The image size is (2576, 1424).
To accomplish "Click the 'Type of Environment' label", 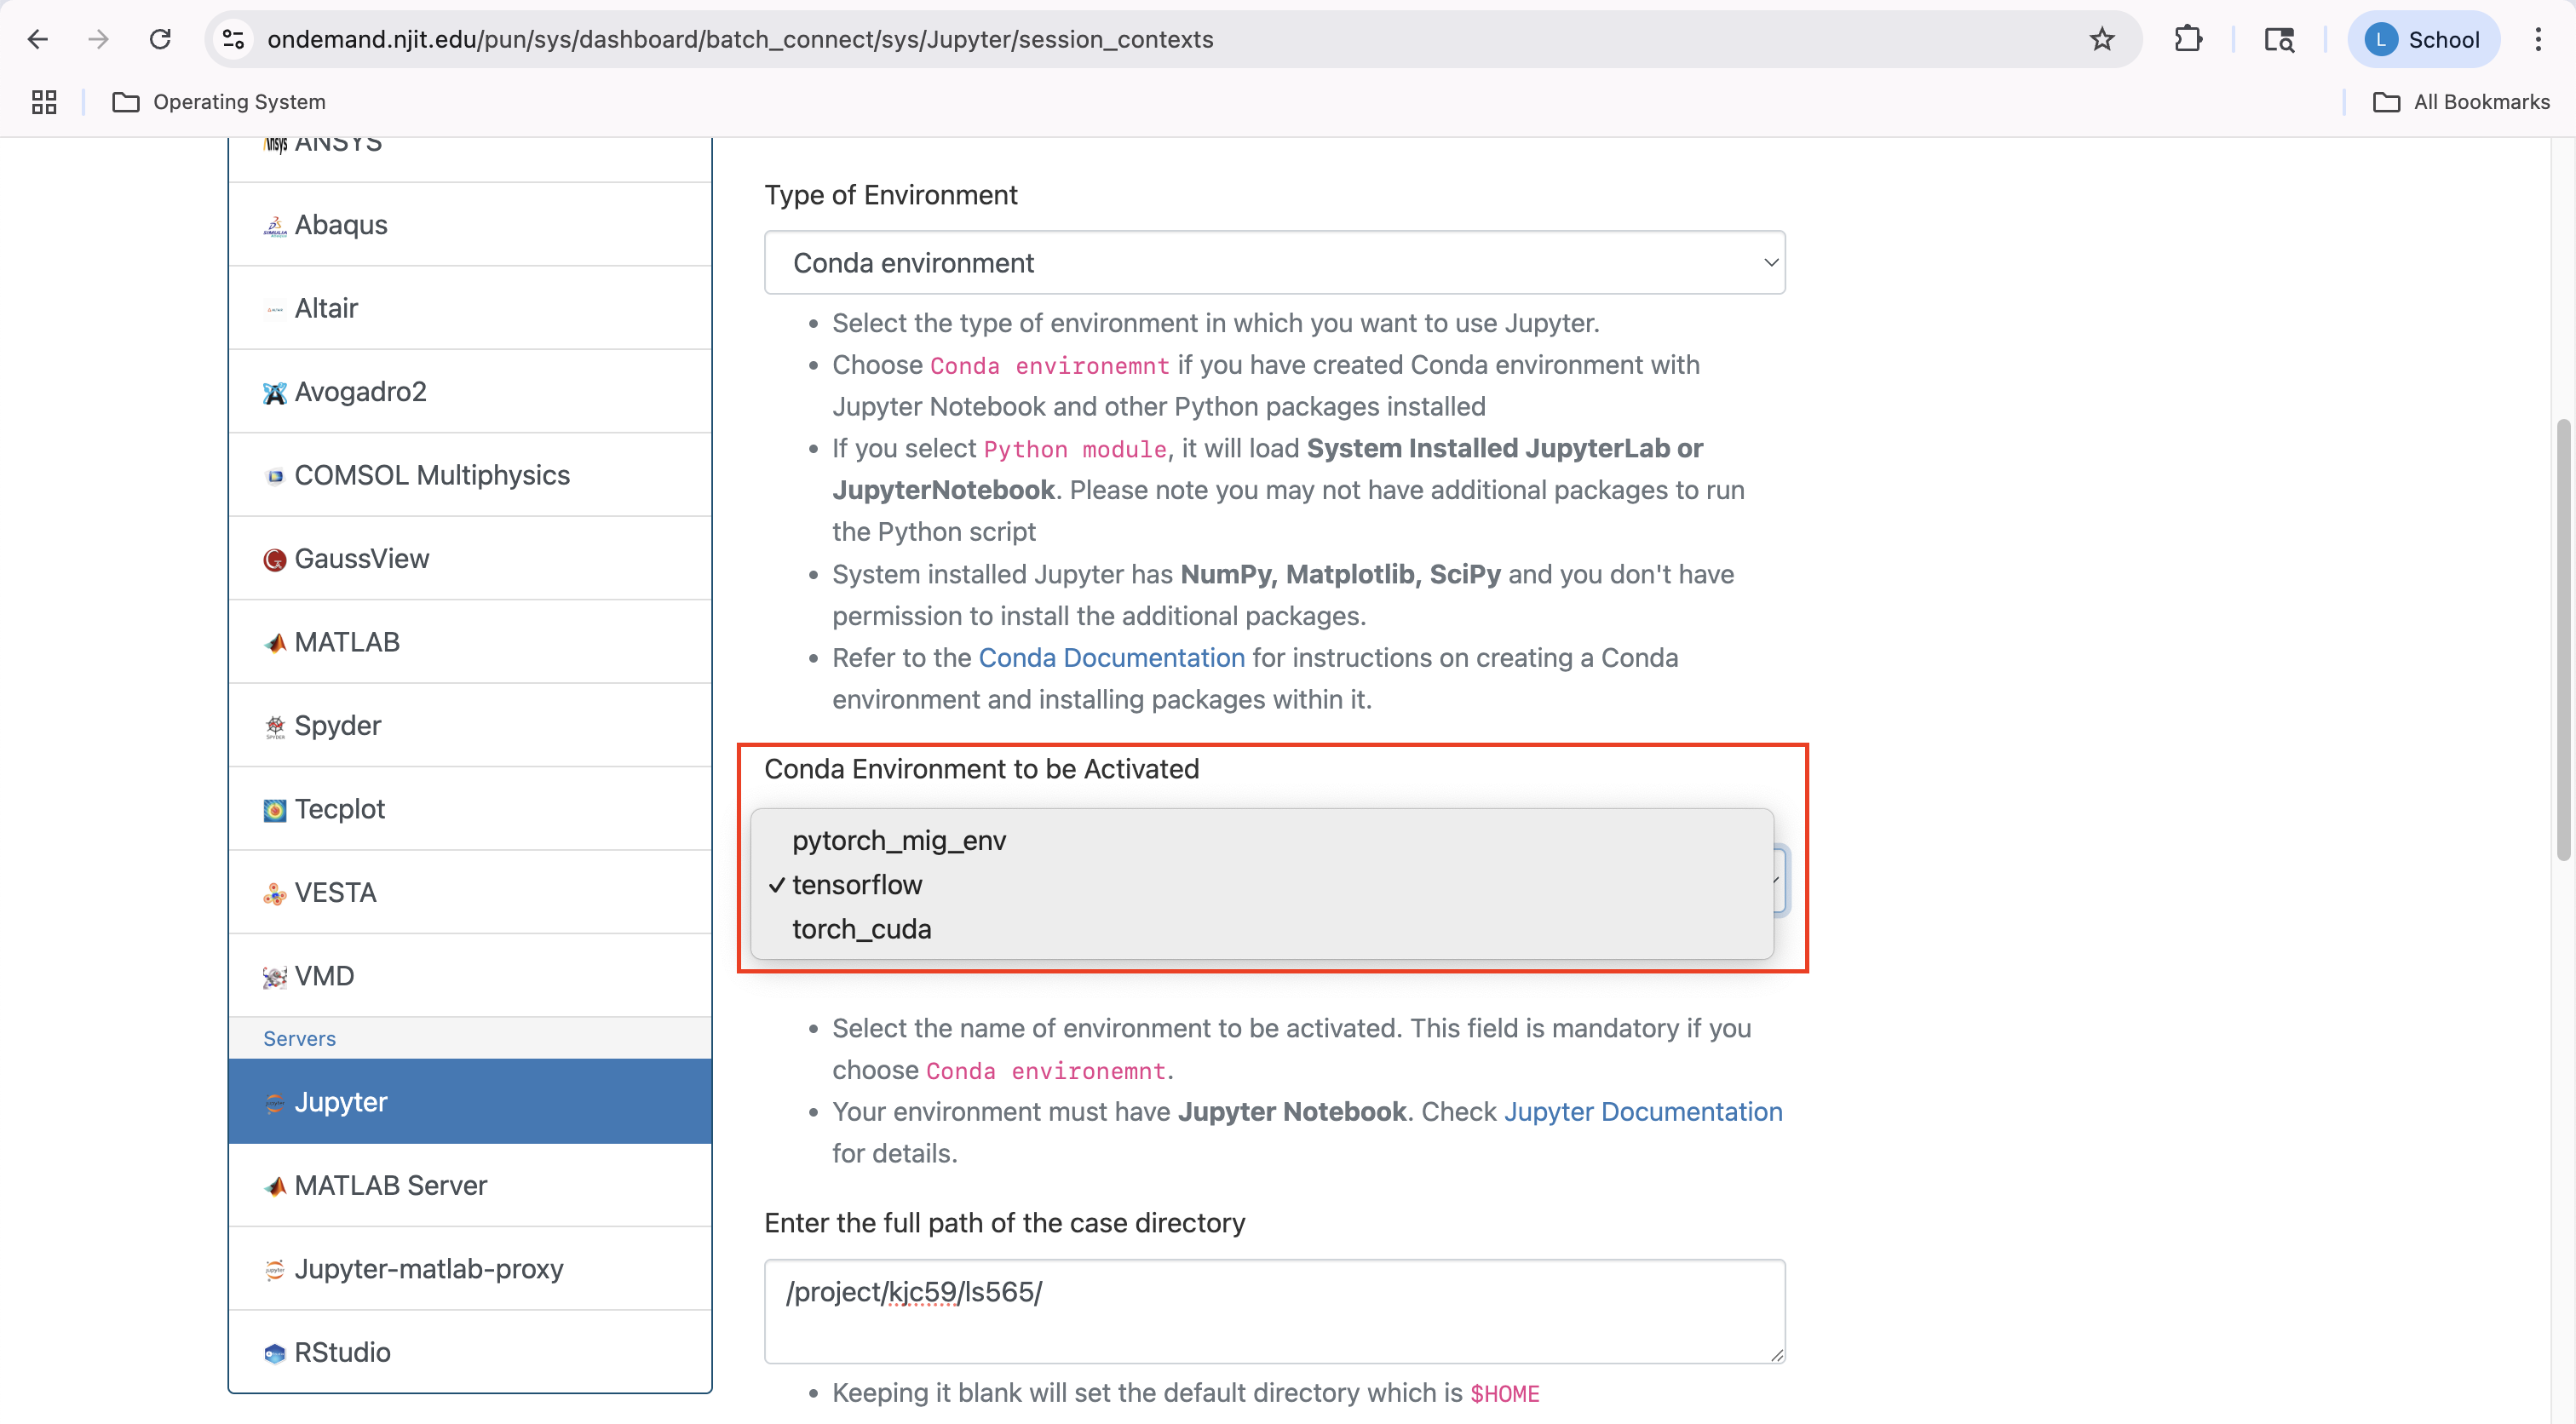I will tap(890, 194).
